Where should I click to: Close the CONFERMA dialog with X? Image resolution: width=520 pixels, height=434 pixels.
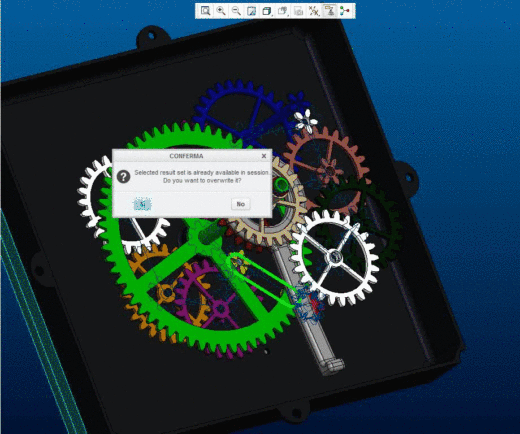pyautogui.click(x=264, y=156)
